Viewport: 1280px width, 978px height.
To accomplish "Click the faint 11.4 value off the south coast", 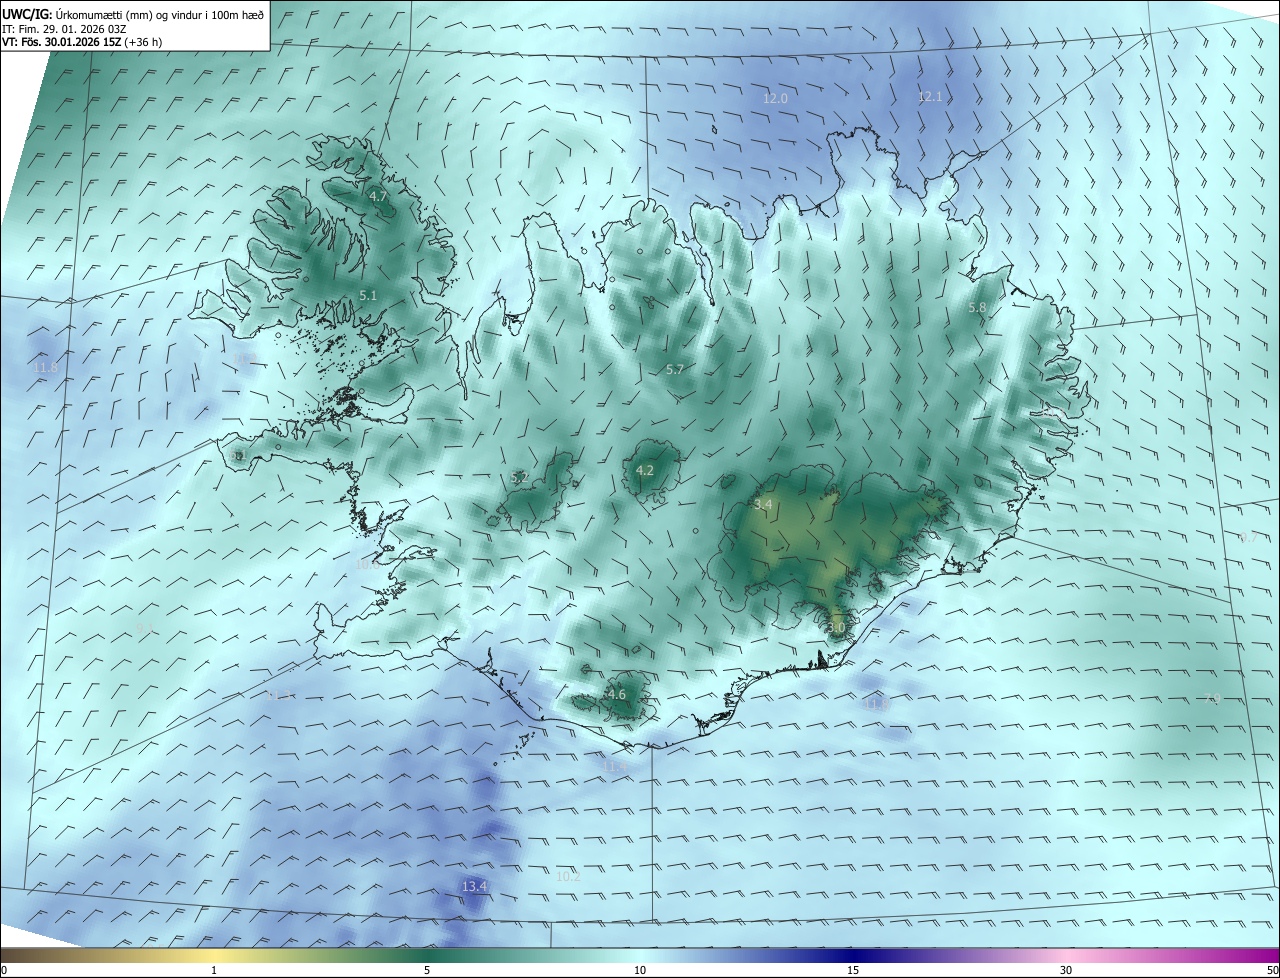I will pos(615,766).
